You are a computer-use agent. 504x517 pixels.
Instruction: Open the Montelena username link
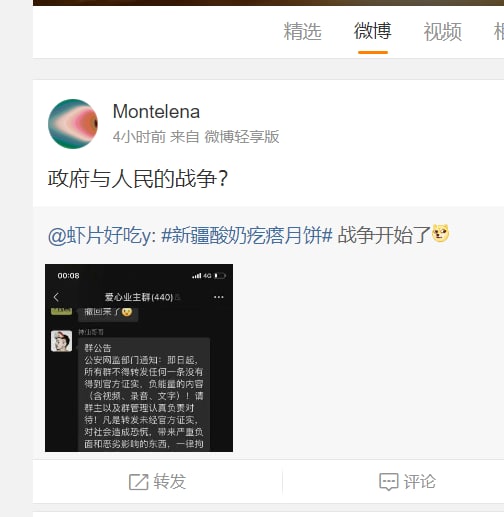pyautogui.click(x=156, y=111)
